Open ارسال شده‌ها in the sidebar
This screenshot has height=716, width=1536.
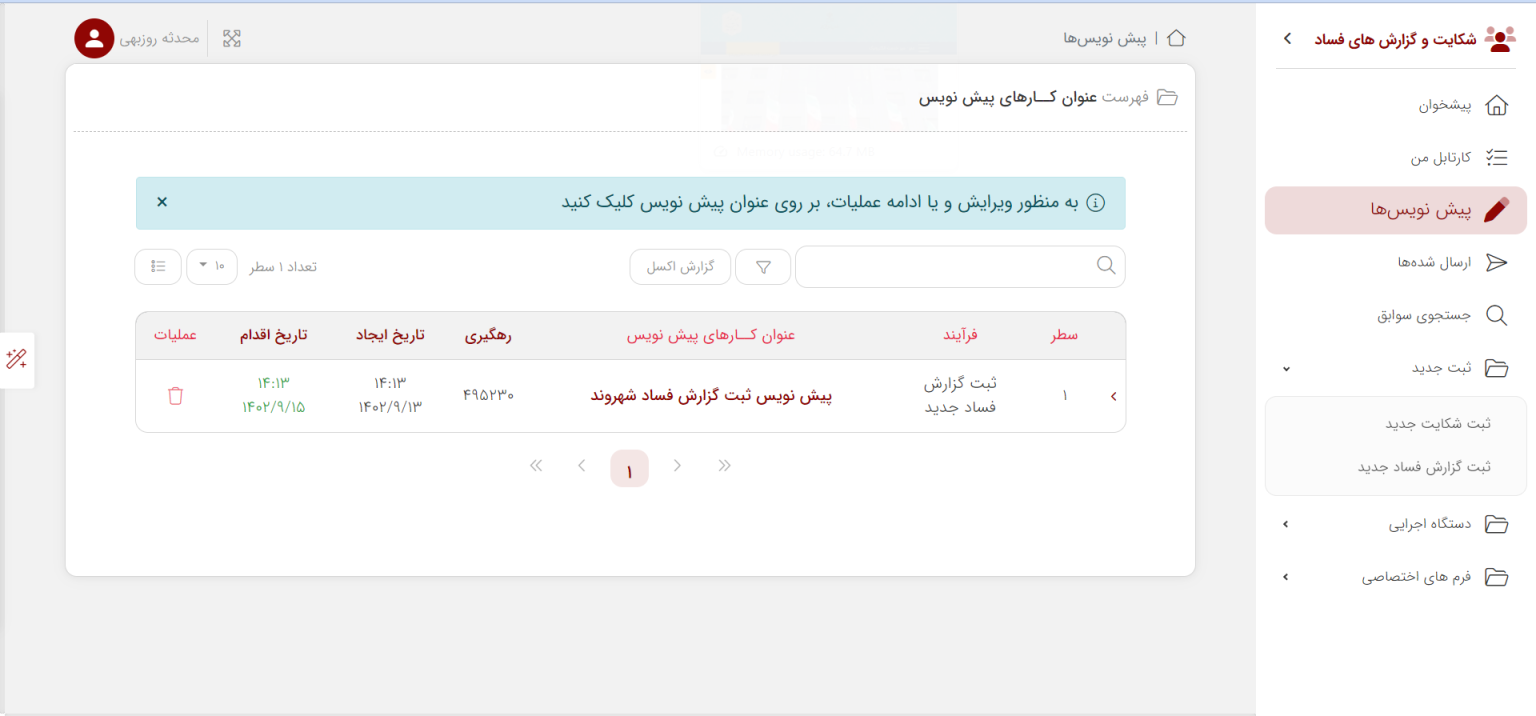(x=1434, y=262)
